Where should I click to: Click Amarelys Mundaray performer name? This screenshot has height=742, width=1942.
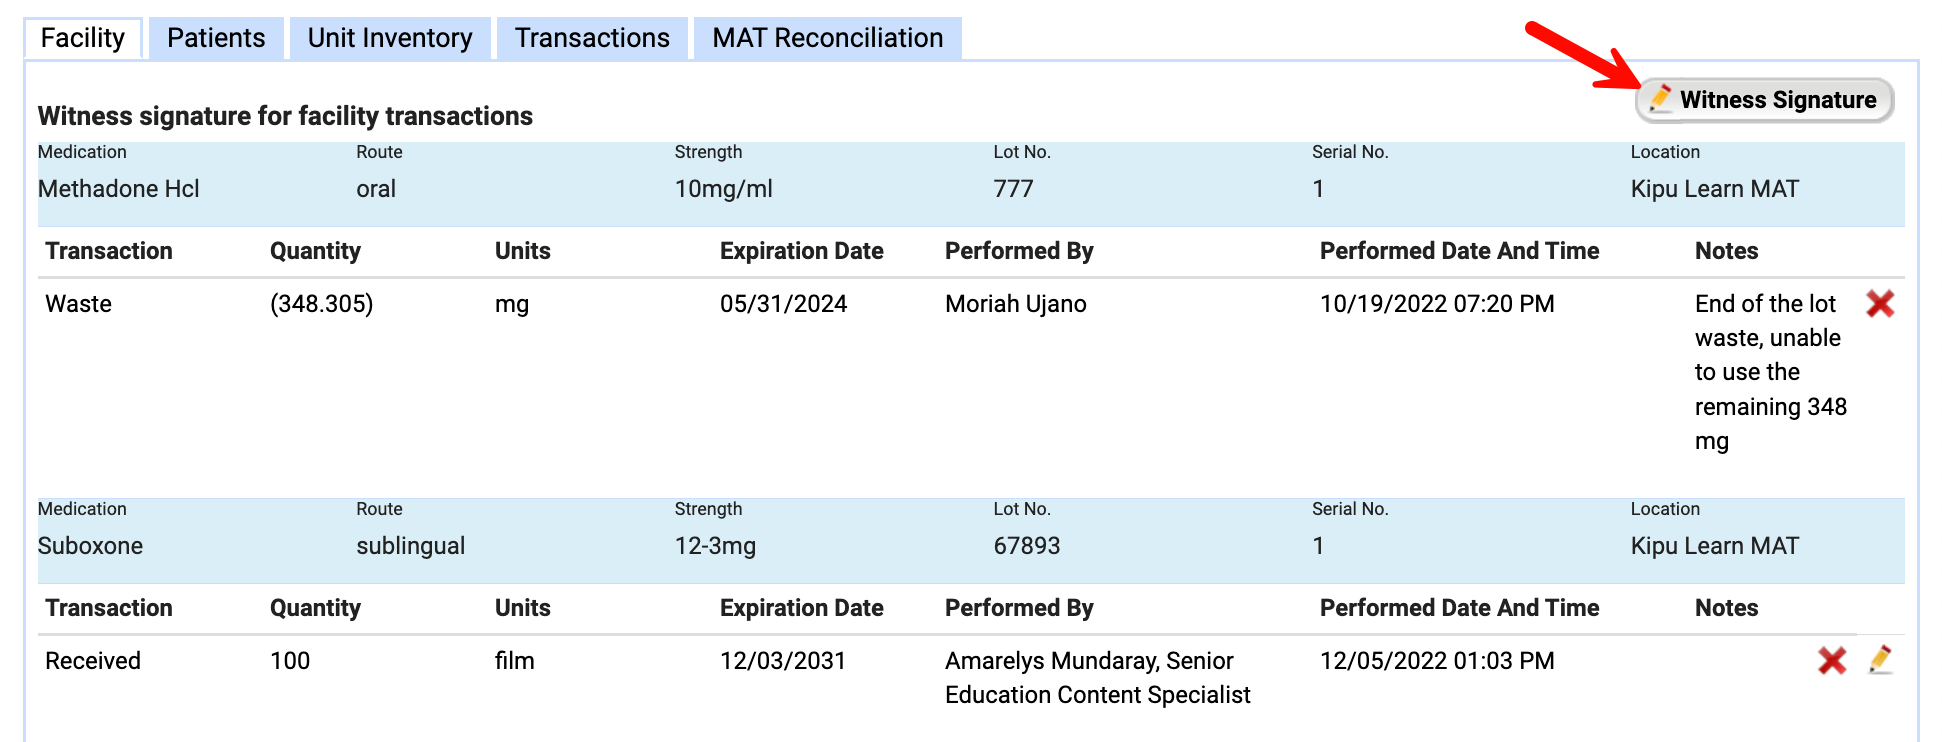[1089, 661]
